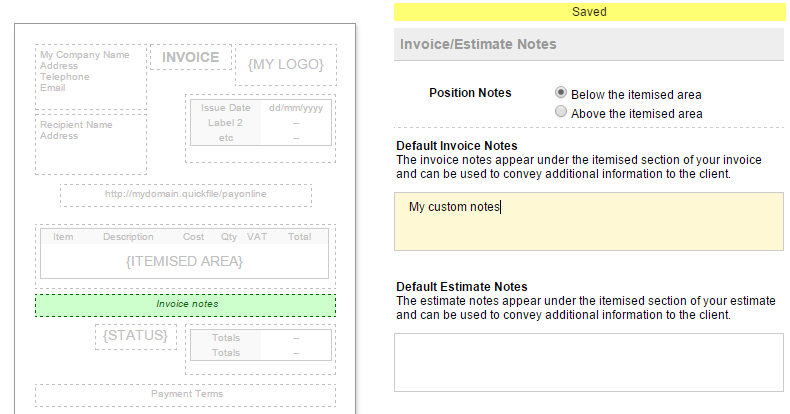
Task: Click the 'Label 2' row in date table
Action: (260, 123)
